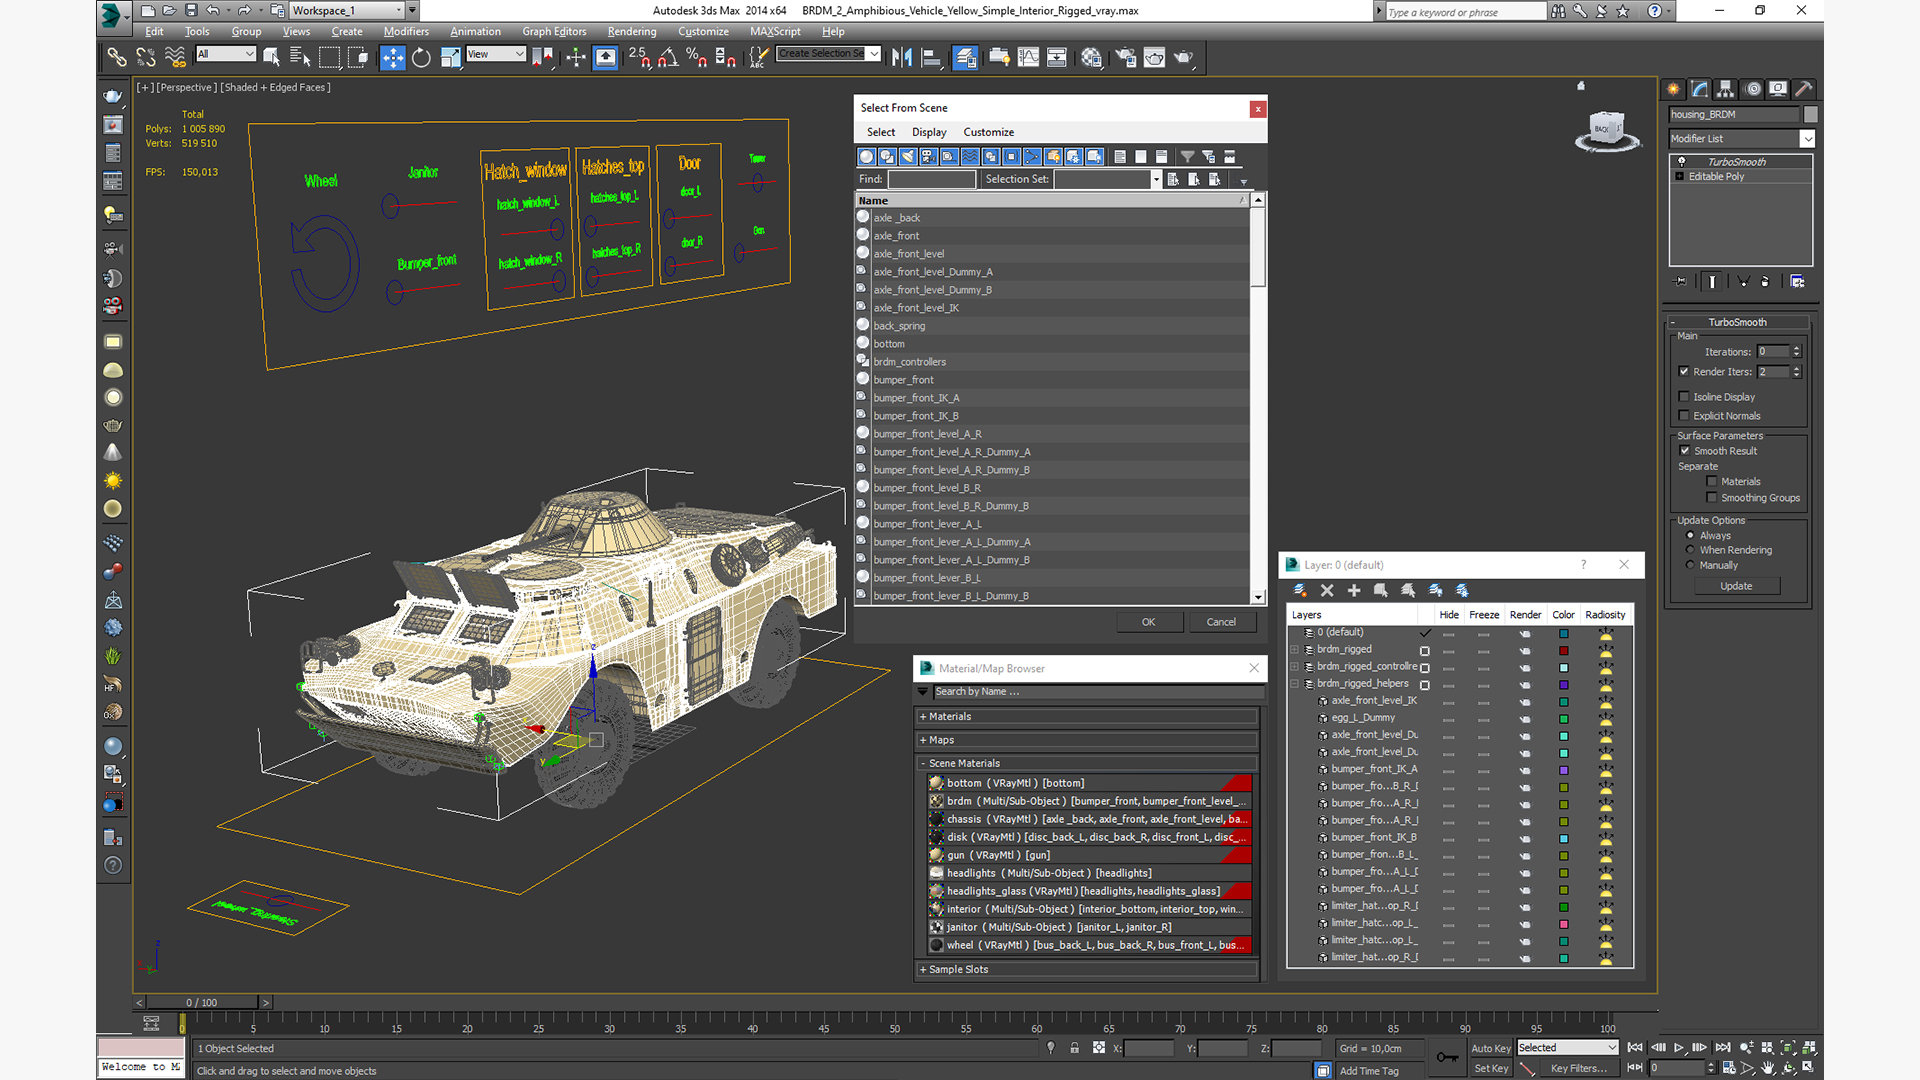The height and width of the screenshot is (1080, 1920).
Task: Expand the Sample Slots rollout
Action: (1087, 969)
